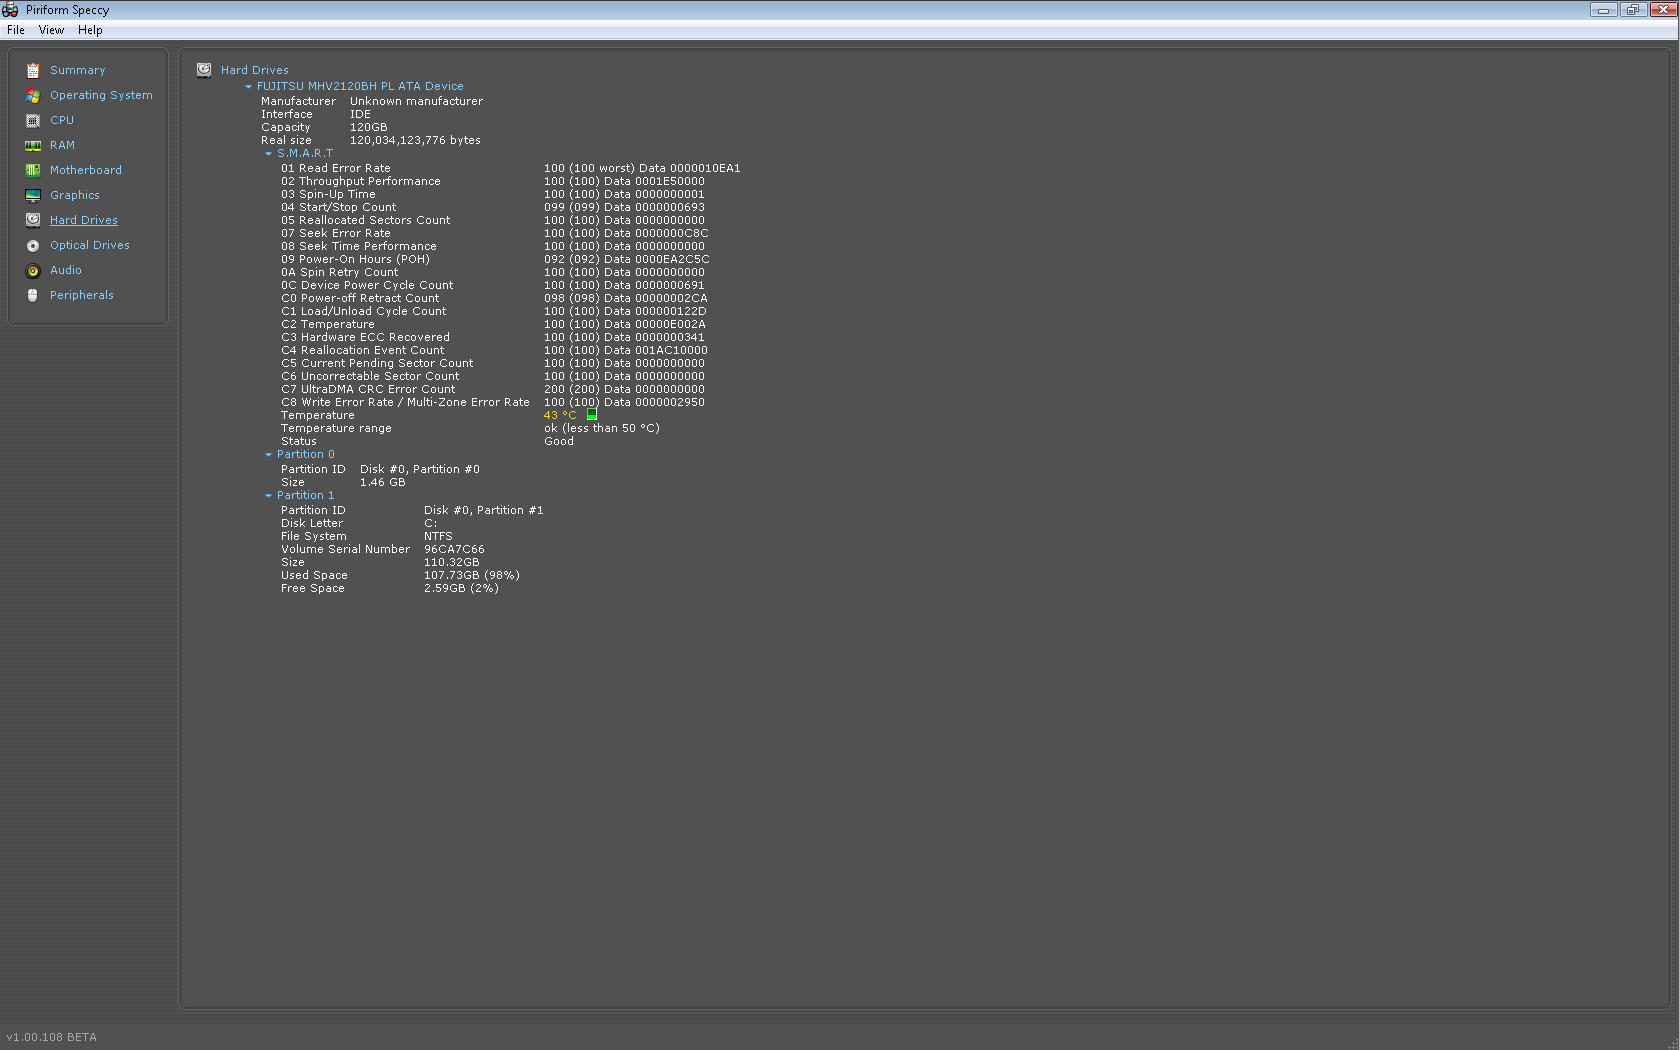The width and height of the screenshot is (1680, 1050).
Task: Click the Hard Drives heading text
Action: tap(255, 70)
